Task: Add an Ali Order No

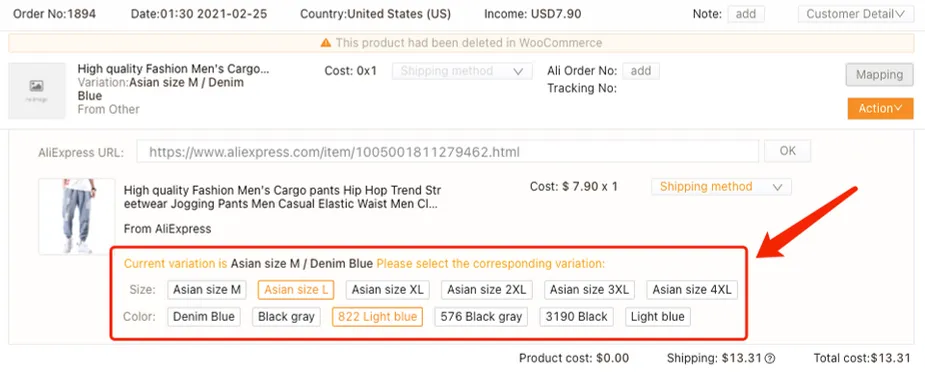Action: click(x=641, y=71)
